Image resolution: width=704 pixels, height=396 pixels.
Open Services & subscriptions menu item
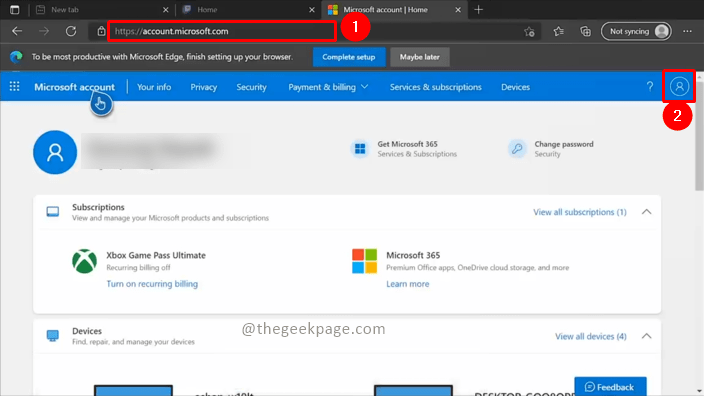(436, 87)
